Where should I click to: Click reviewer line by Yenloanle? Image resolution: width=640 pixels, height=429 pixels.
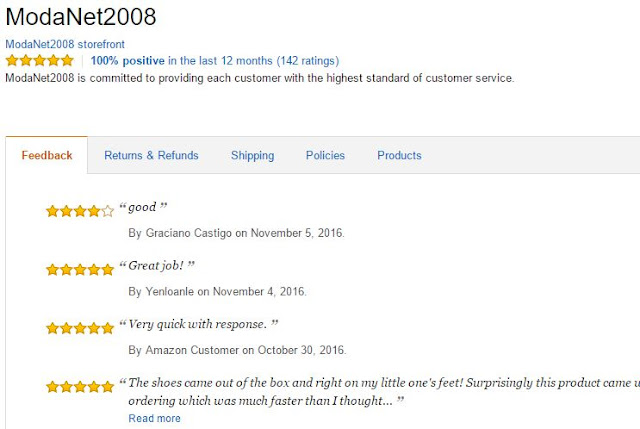(217, 292)
